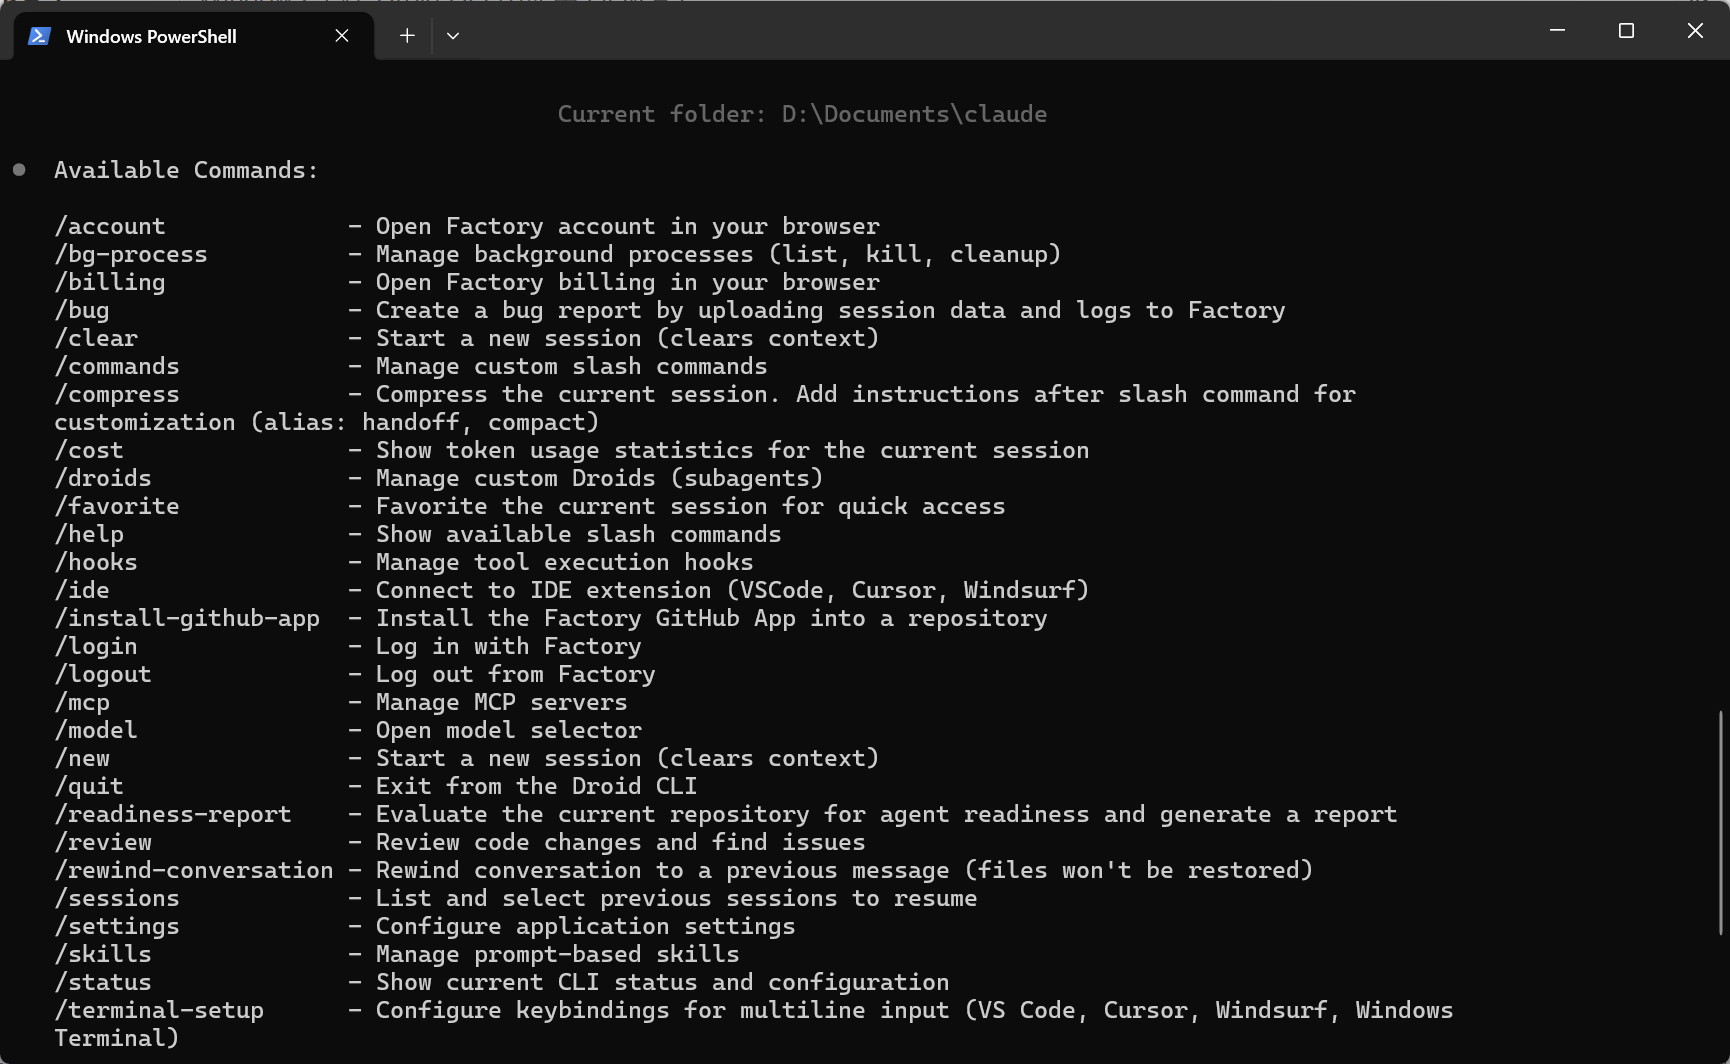Select the Windows PowerShell tab

coord(194,36)
